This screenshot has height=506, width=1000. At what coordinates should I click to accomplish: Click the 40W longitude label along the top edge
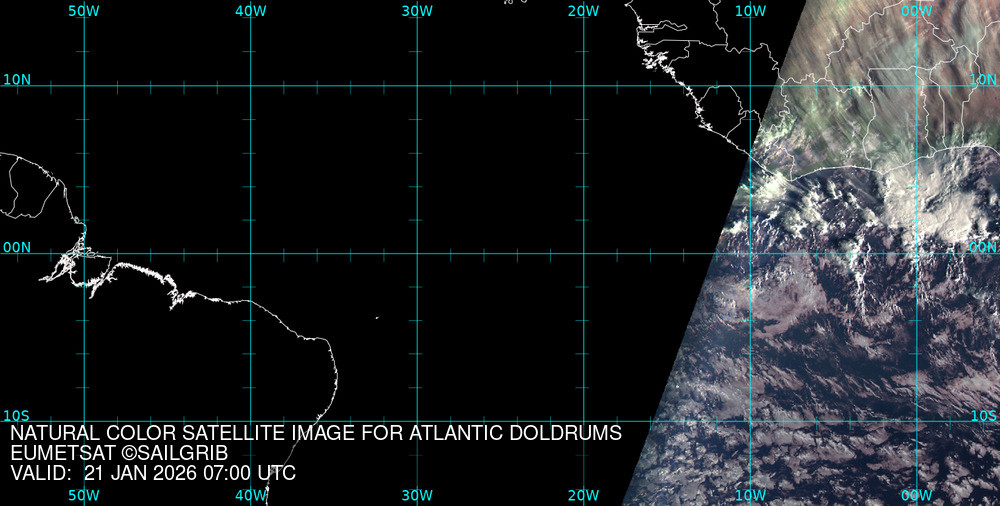250,11
